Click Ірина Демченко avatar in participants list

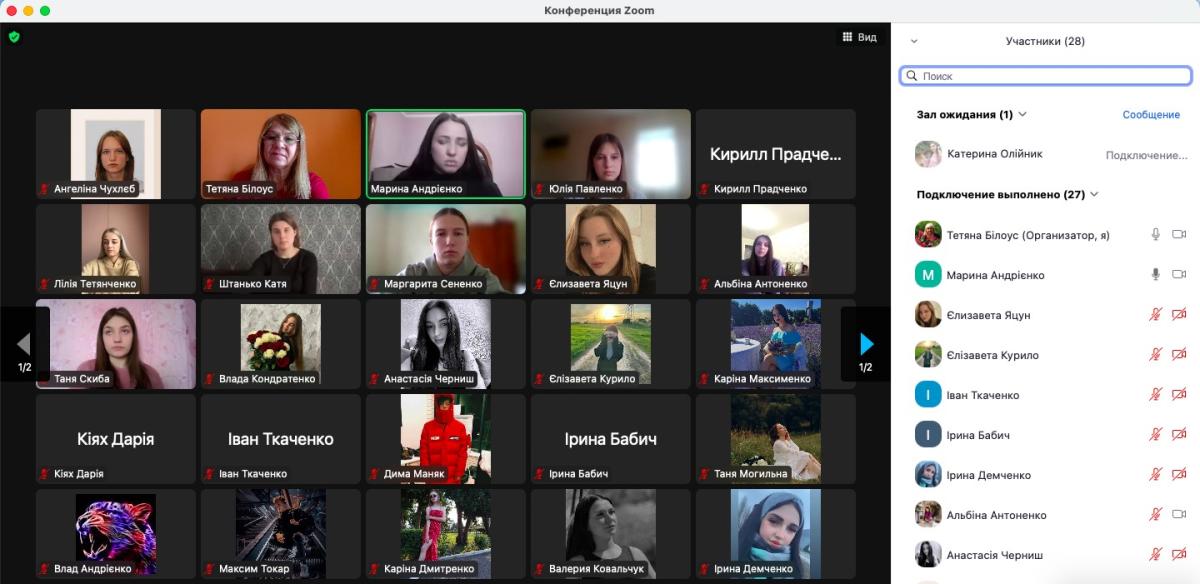[x=928, y=475]
